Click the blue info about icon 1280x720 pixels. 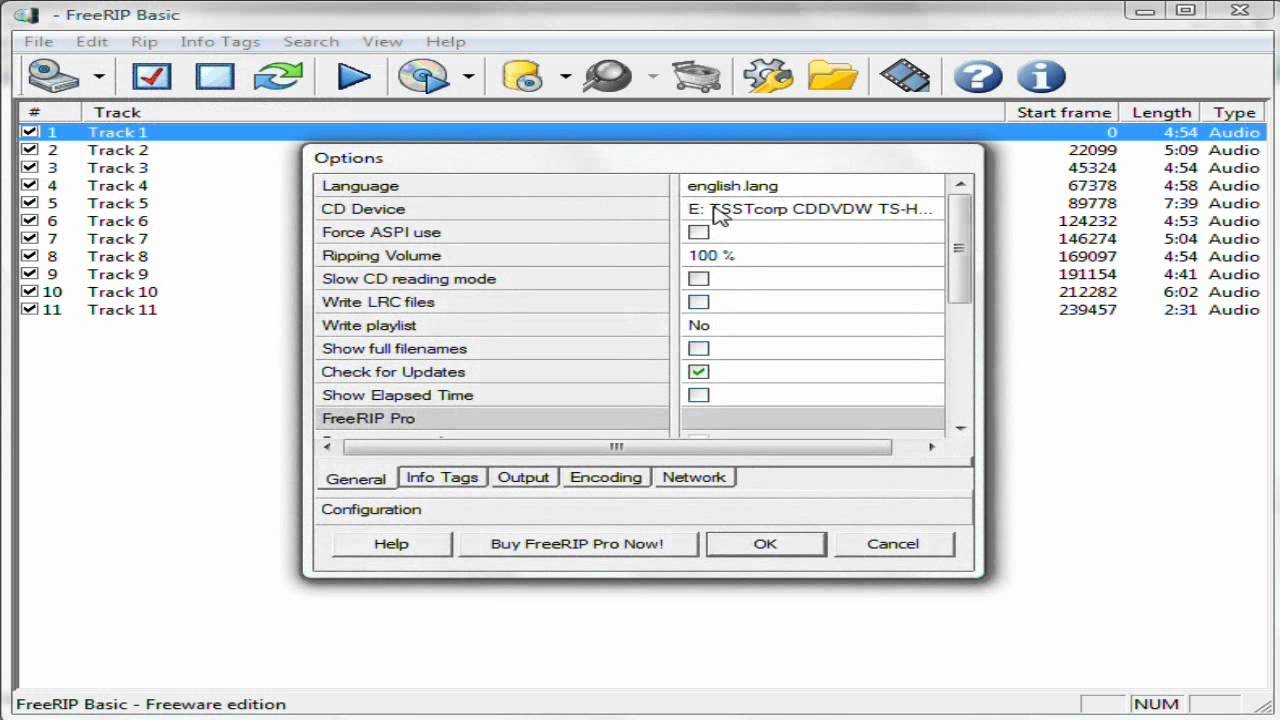[1041, 77]
